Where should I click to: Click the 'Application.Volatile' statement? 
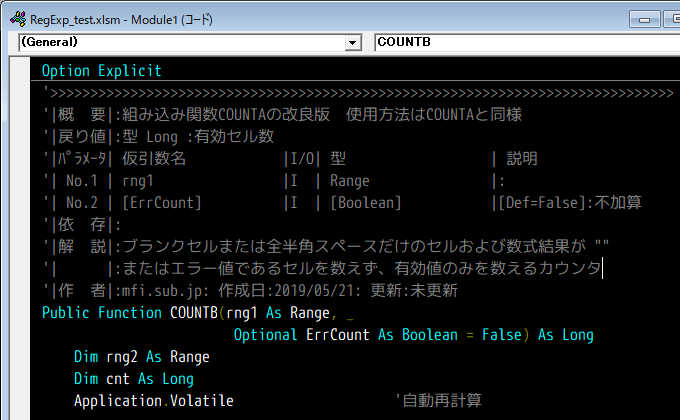pyautogui.click(x=154, y=400)
